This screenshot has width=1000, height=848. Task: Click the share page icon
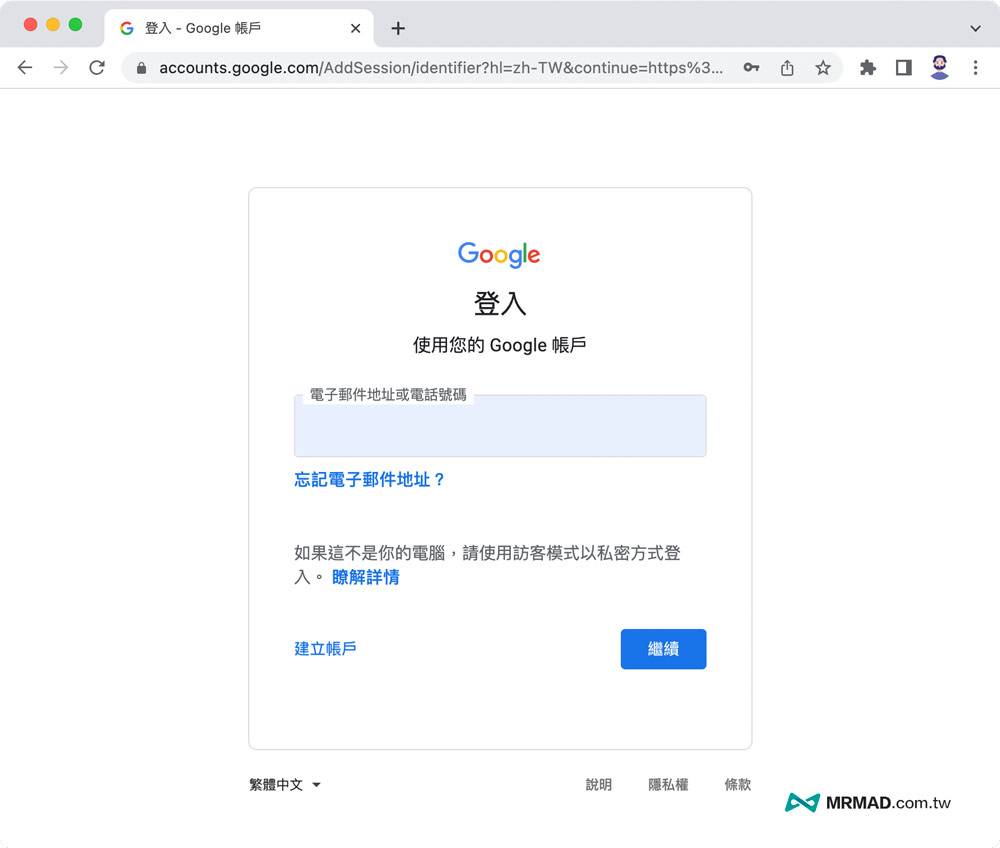(x=787, y=68)
